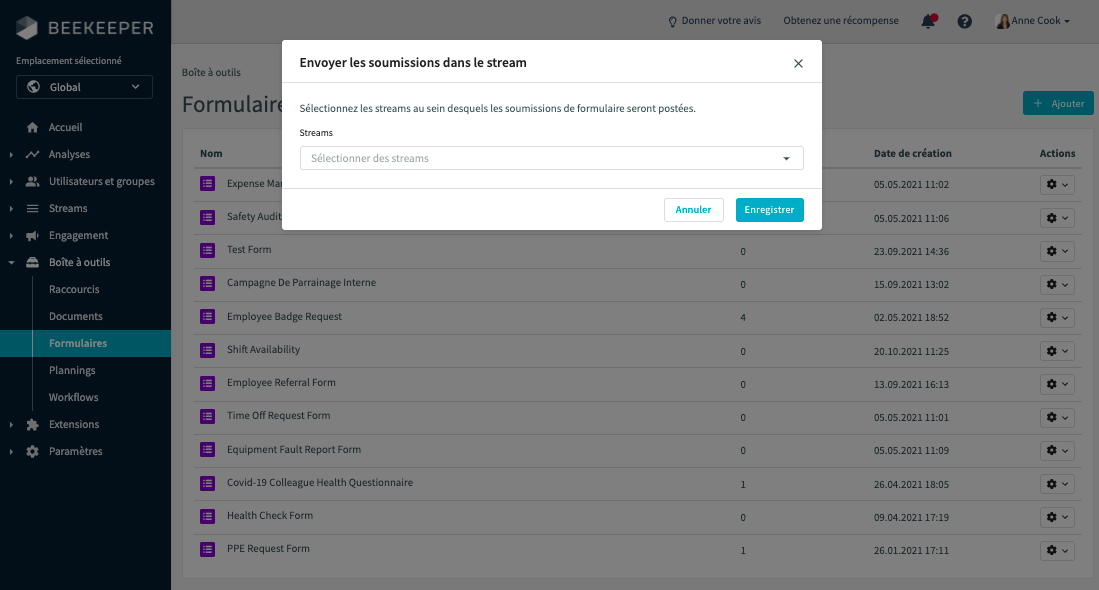Viewport: 1099px width, 590px height.
Task: Close the stream submissions dialog
Action: 798,63
